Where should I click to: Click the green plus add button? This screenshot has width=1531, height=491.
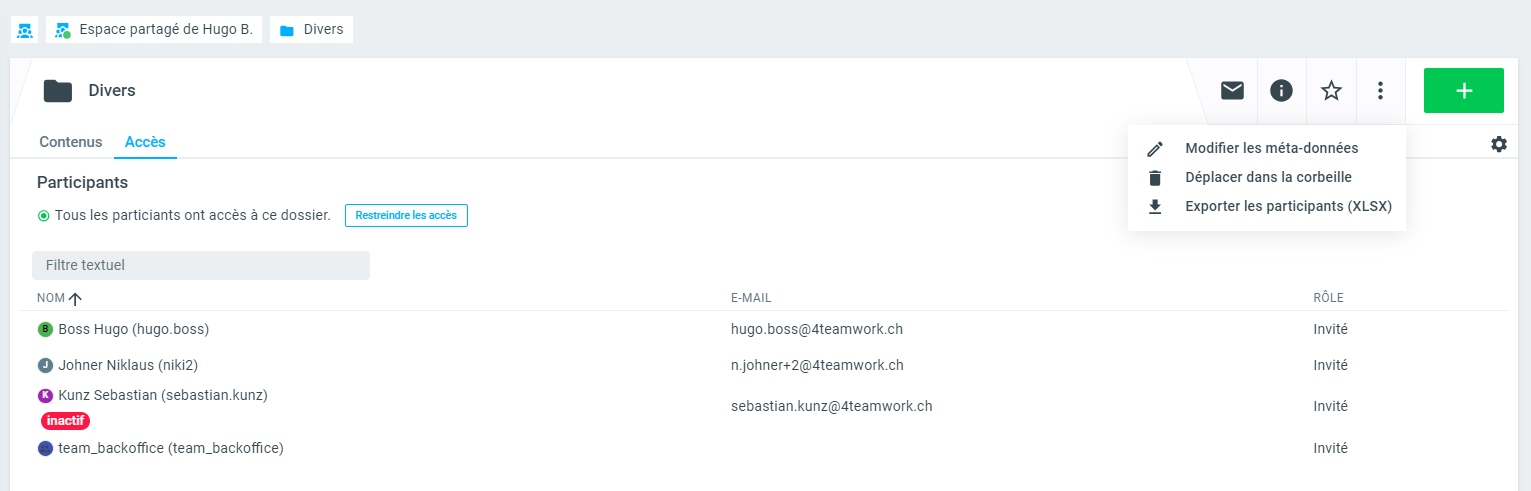coord(1463,91)
